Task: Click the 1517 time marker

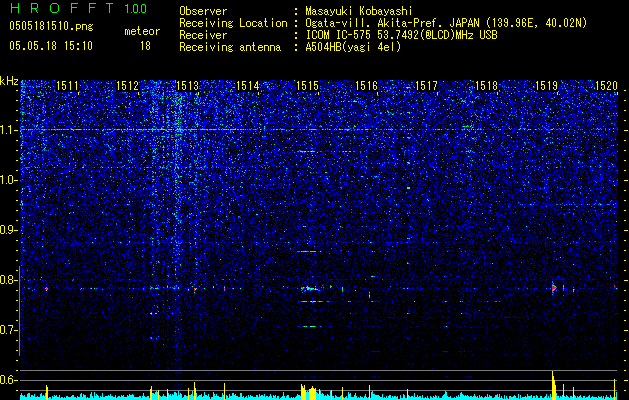Action: (426, 85)
